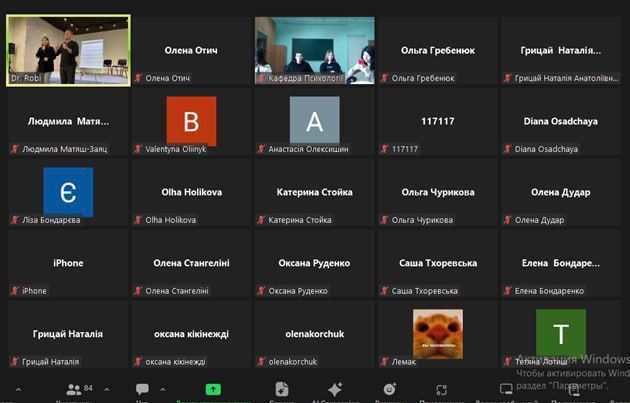630x403 pixels.
Task: Select Dr. Robi's active speaker video tile
Action: pyautogui.click(x=68, y=49)
